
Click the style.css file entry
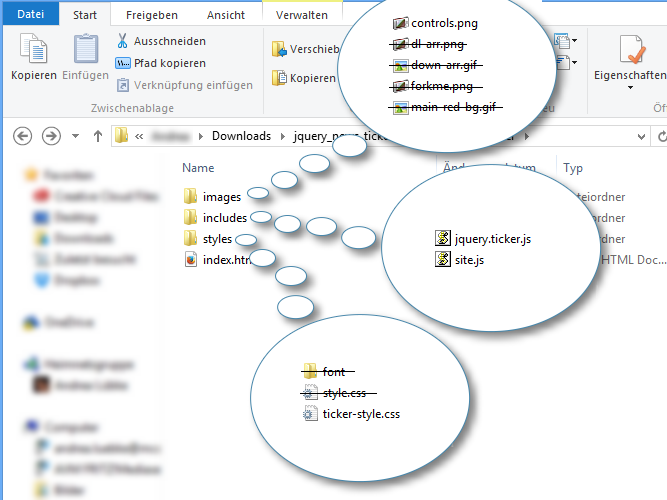338,393
